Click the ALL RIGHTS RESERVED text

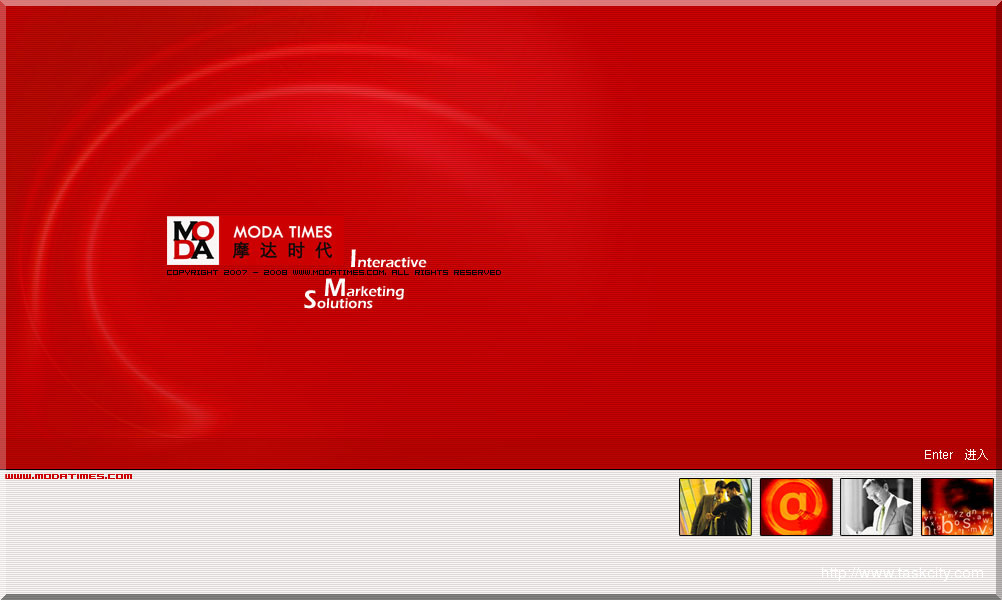click(446, 272)
